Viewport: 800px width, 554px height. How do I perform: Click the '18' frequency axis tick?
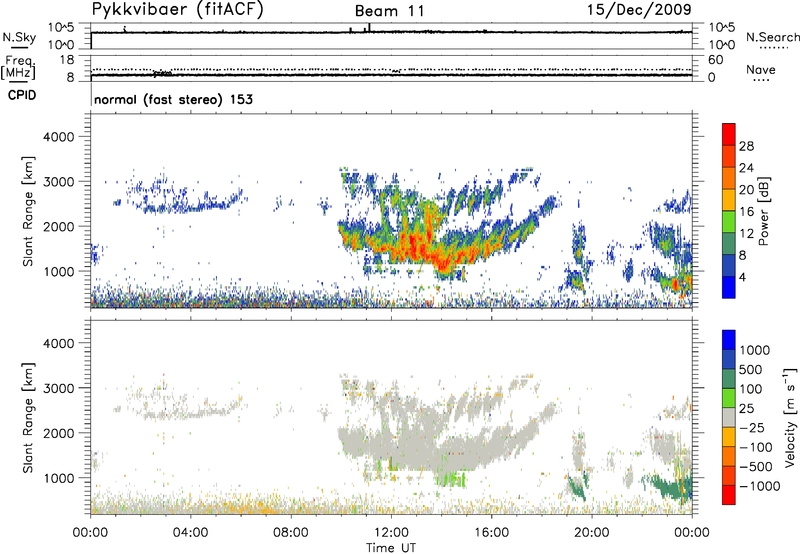coord(67,60)
